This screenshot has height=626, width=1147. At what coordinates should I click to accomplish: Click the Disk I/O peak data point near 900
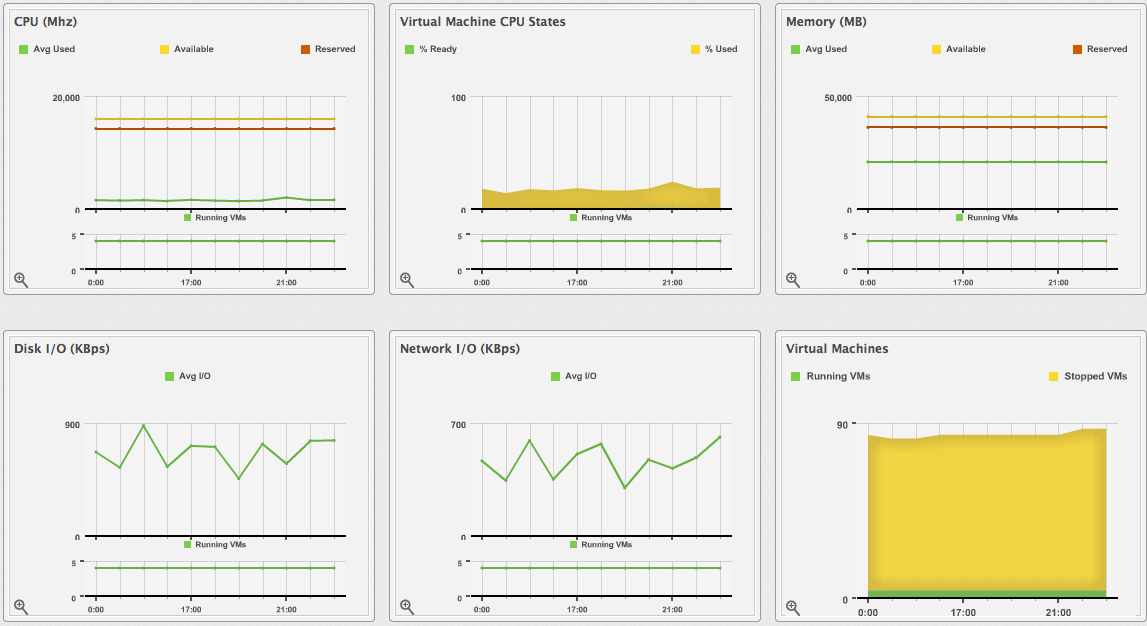point(143,425)
